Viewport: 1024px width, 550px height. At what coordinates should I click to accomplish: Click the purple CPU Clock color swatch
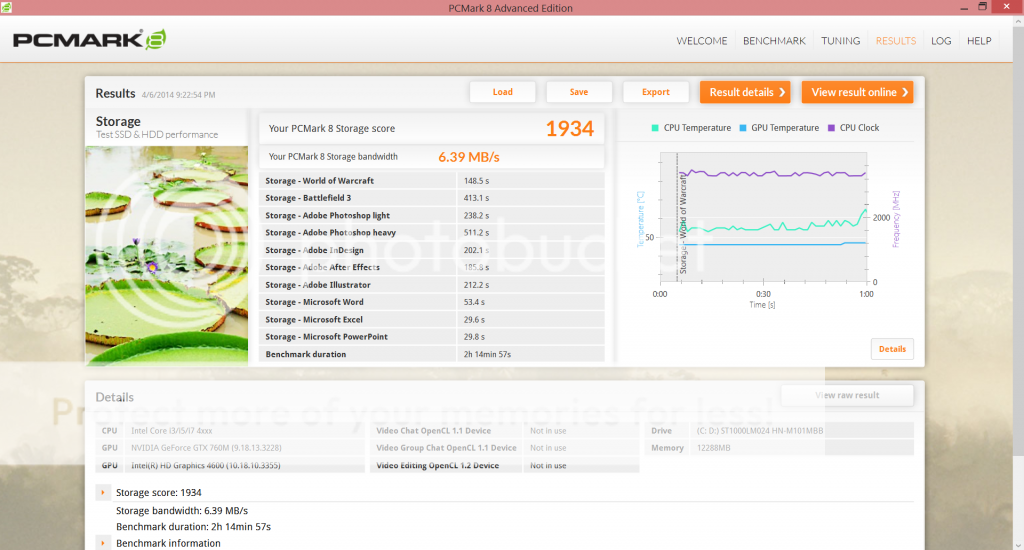(x=831, y=128)
